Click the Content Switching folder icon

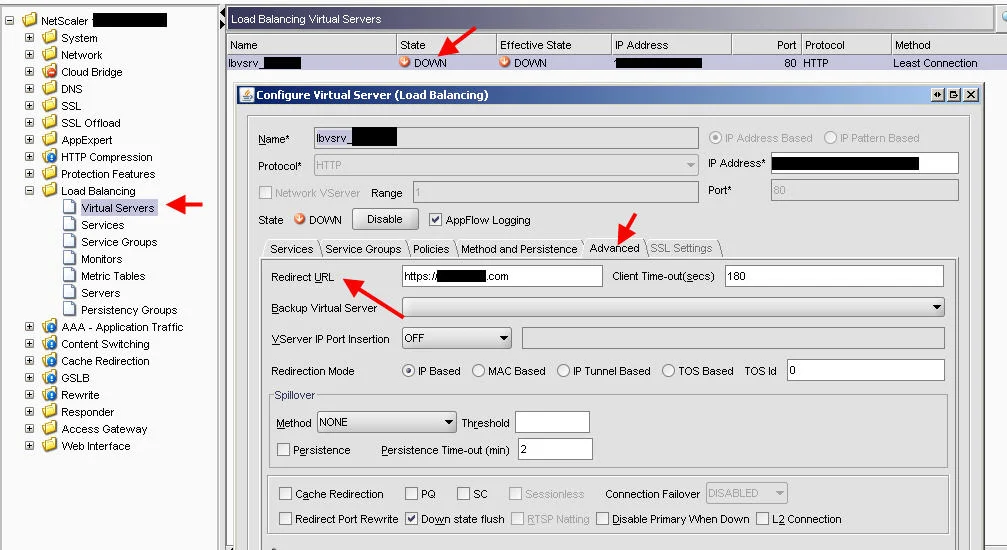pos(49,343)
